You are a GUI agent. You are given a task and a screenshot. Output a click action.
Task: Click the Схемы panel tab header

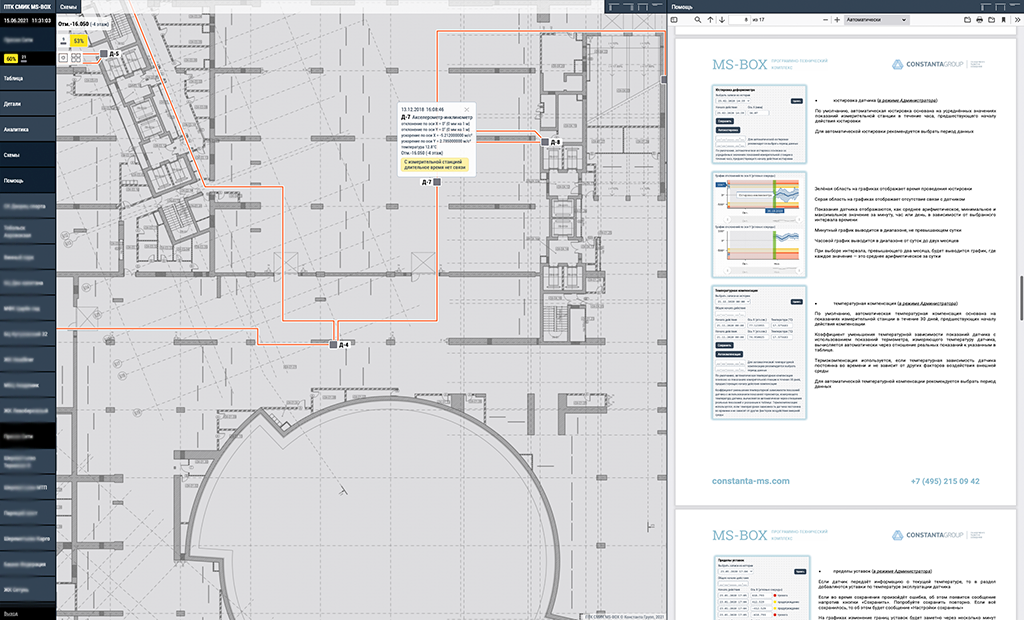click(x=68, y=7)
